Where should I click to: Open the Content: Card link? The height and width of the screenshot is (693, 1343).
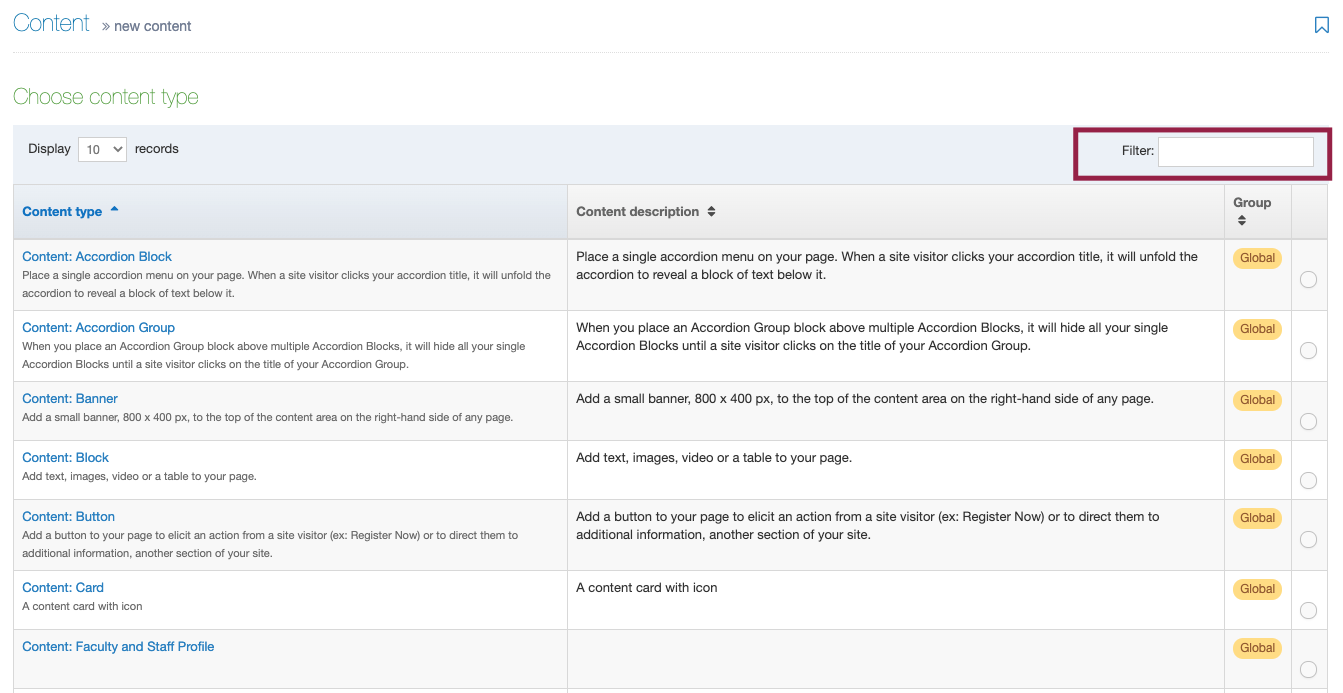[63, 587]
